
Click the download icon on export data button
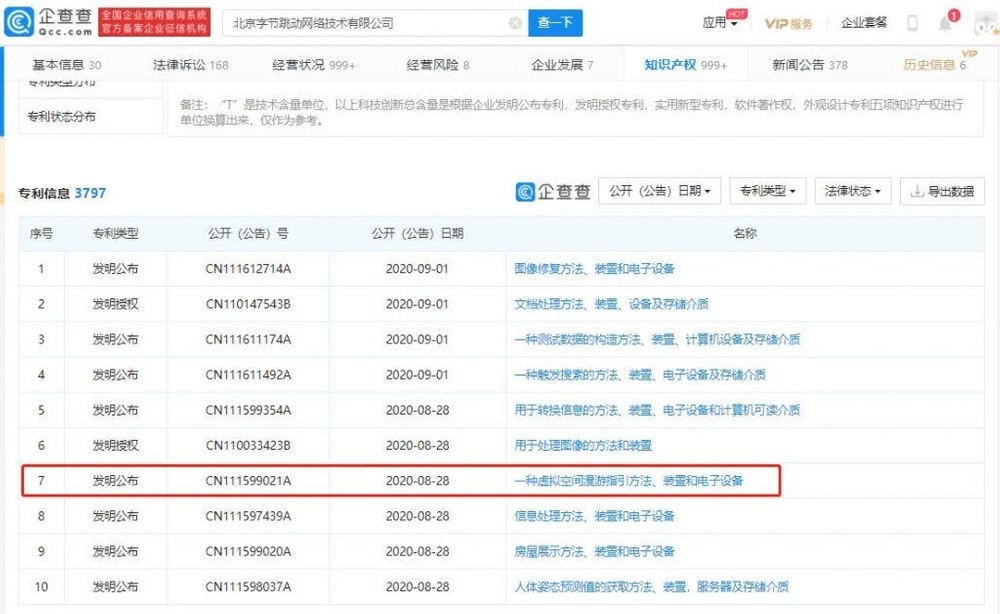(x=916, y=191)
